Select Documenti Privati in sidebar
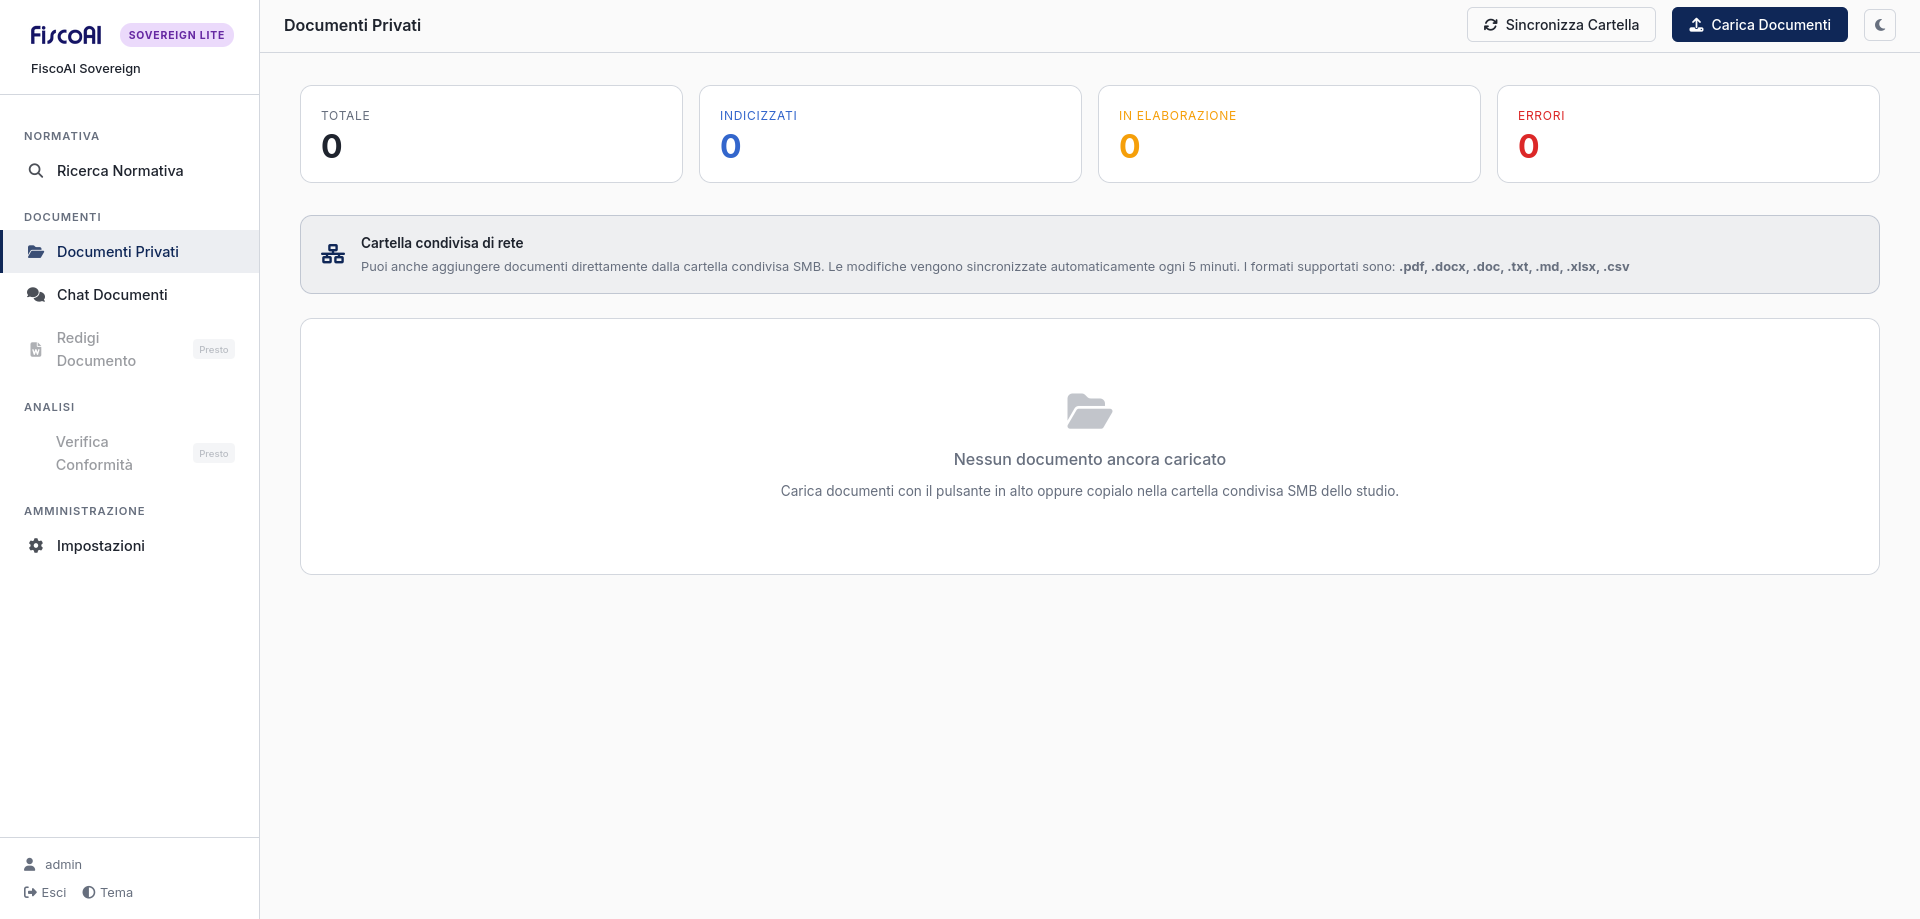 [130, 252]
